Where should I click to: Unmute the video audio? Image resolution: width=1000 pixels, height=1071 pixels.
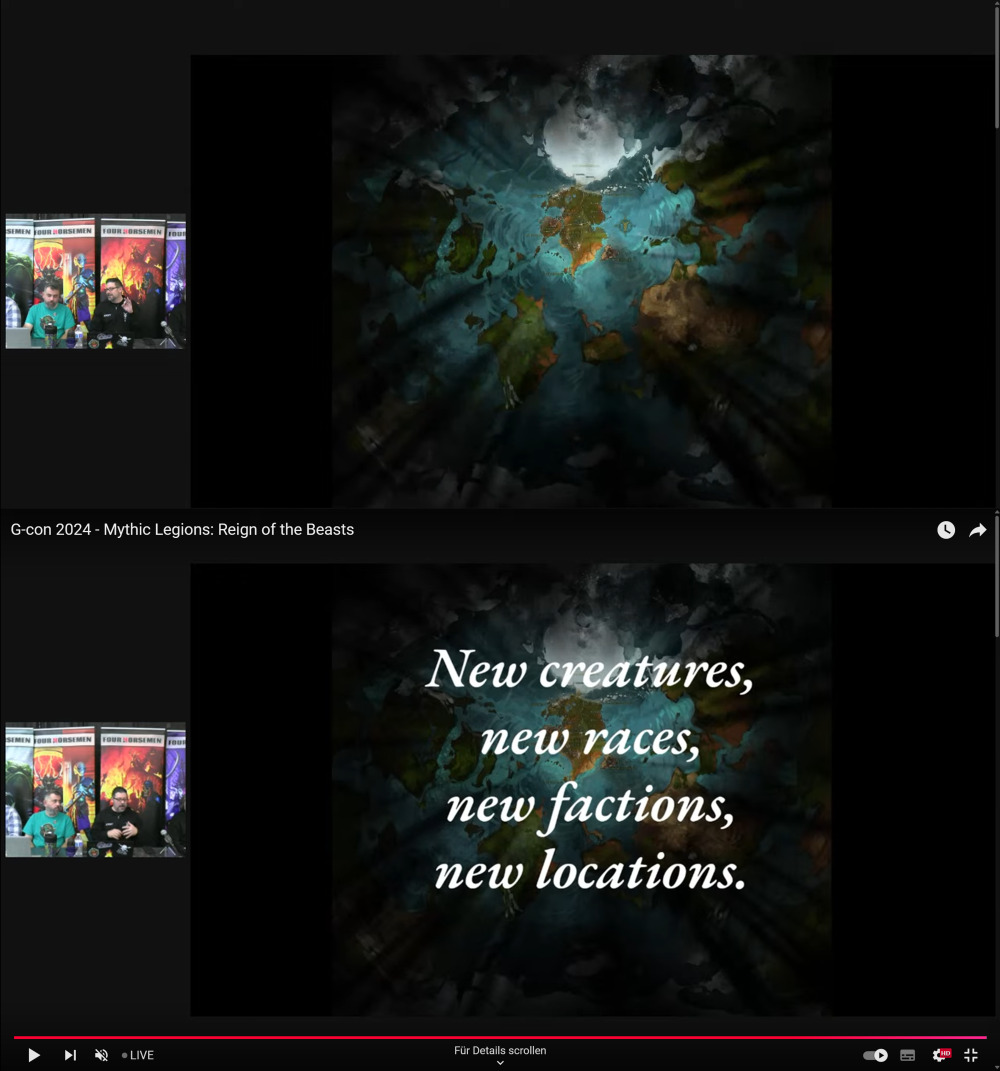coord(101,1055)
